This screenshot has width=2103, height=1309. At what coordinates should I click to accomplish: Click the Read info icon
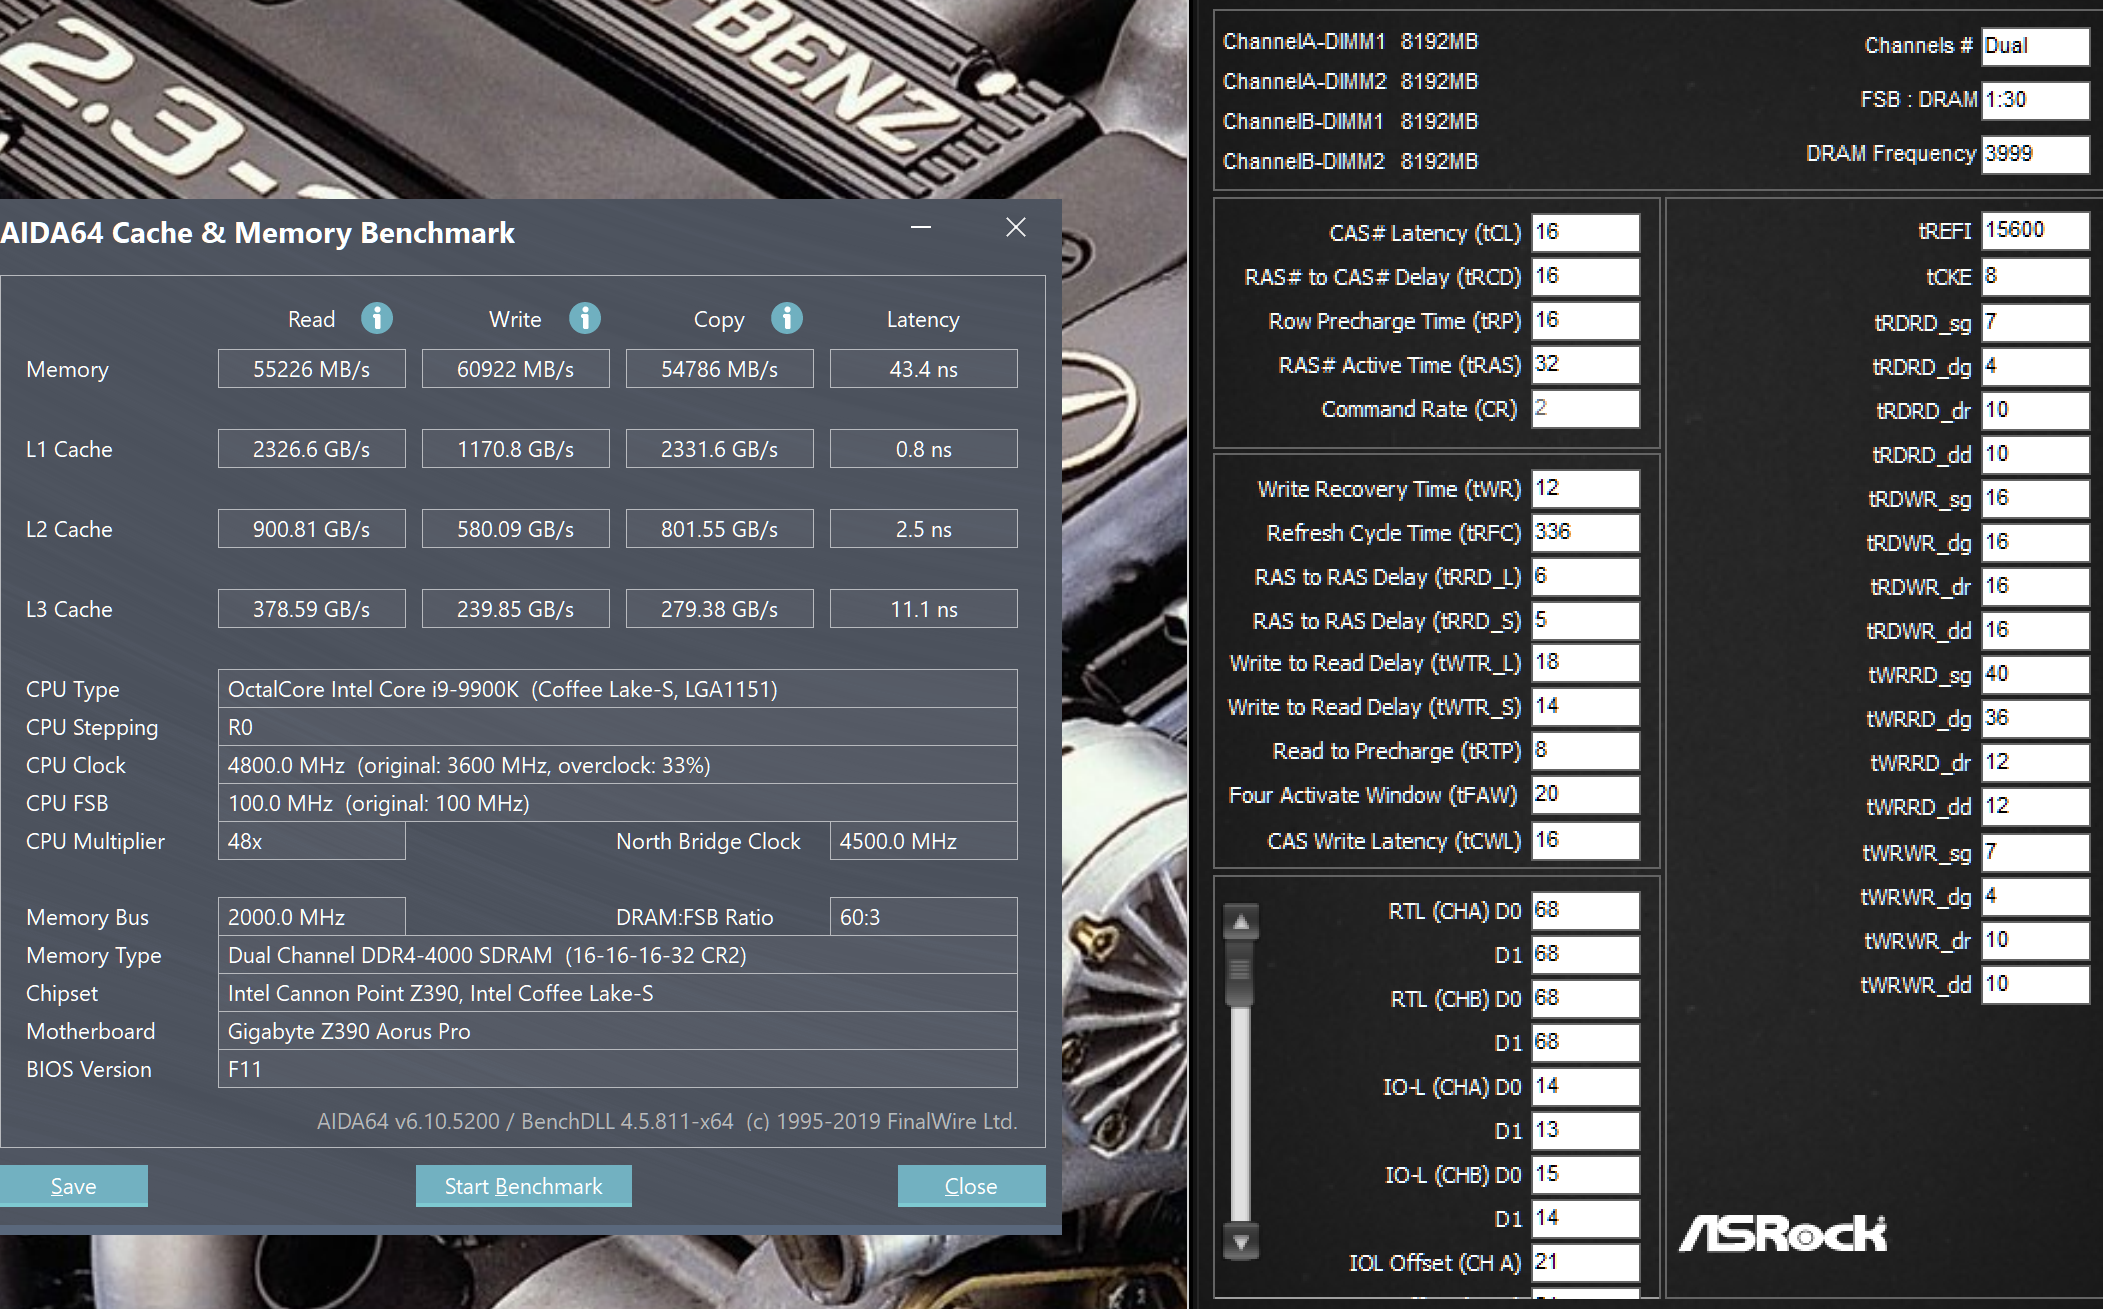377,318
